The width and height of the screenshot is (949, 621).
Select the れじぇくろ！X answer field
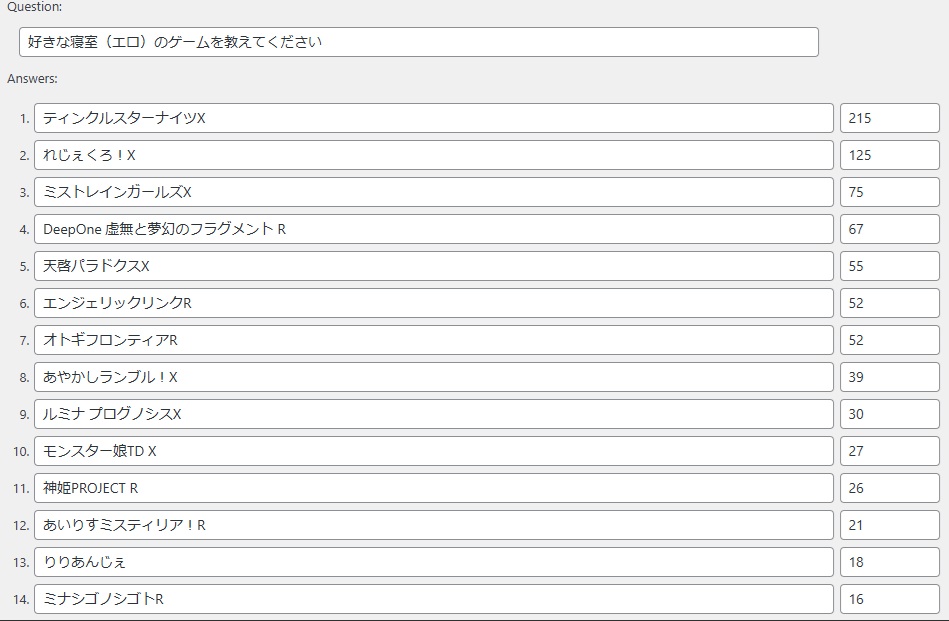(x=433, y=155)
